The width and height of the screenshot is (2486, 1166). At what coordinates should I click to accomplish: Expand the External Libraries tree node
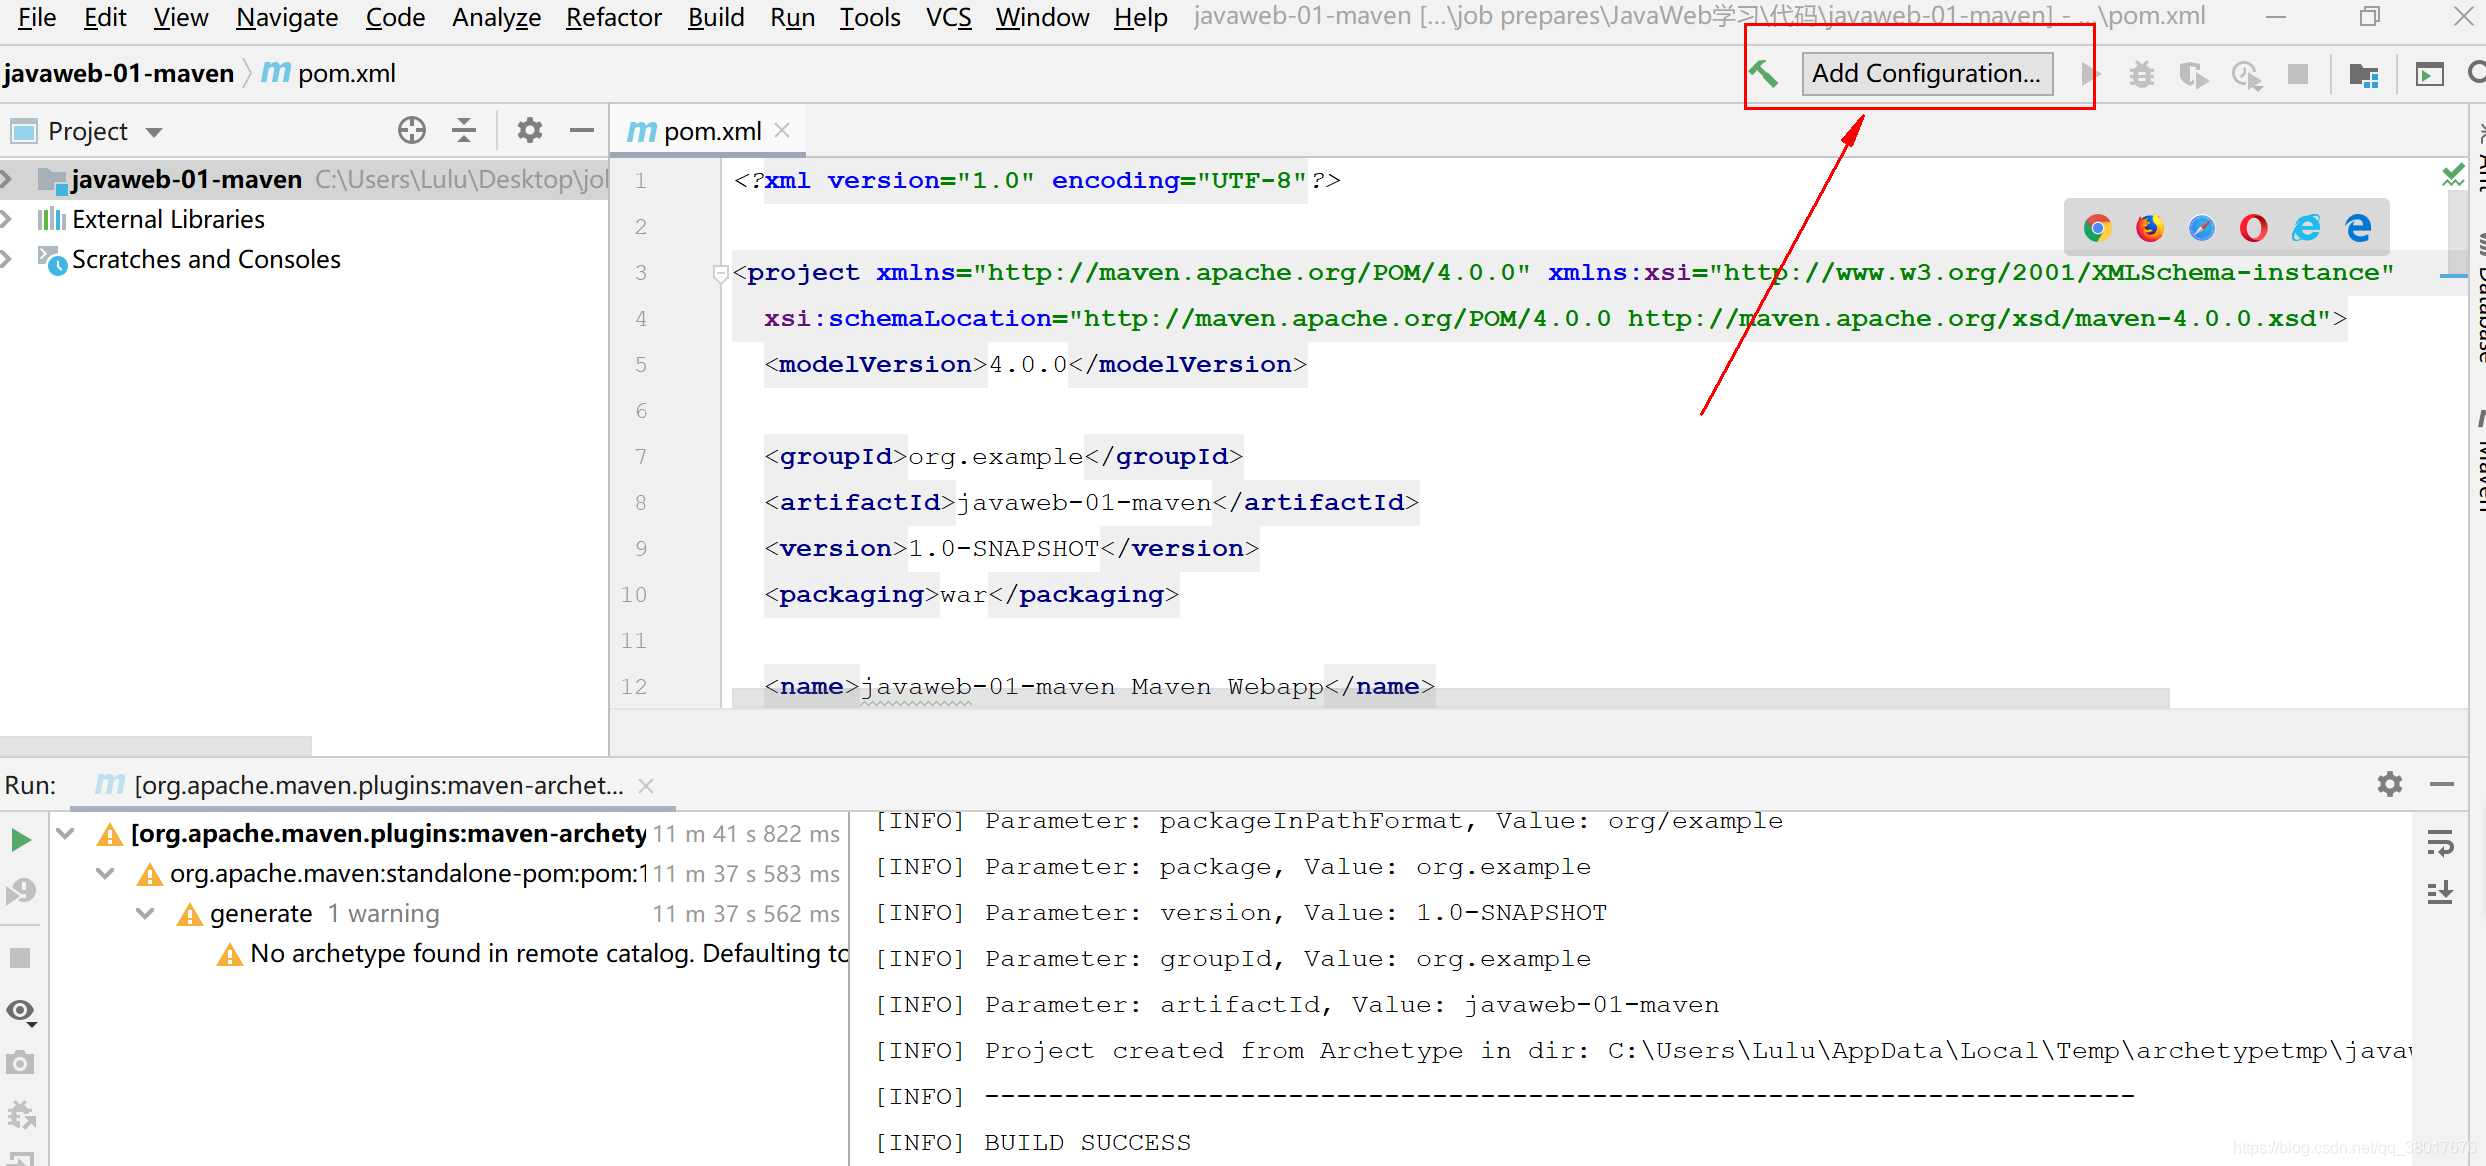(8, 219)
